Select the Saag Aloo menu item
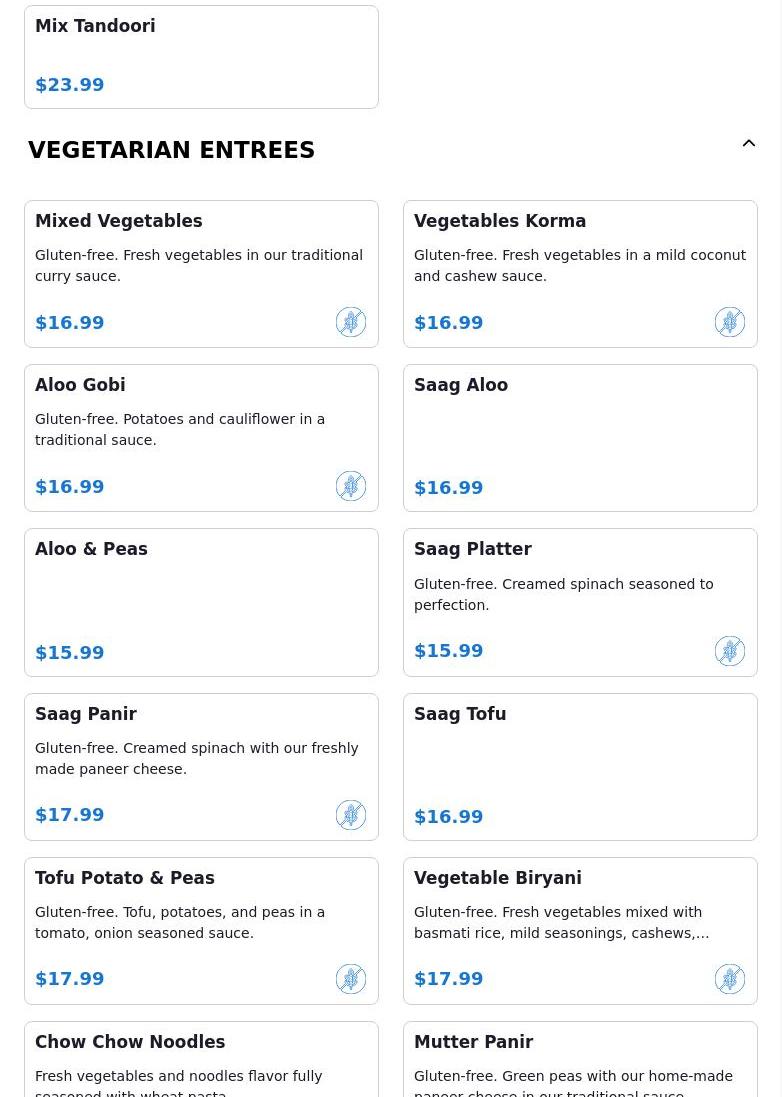Screen dimensions: 782x1097 click(x=580, y=438)
